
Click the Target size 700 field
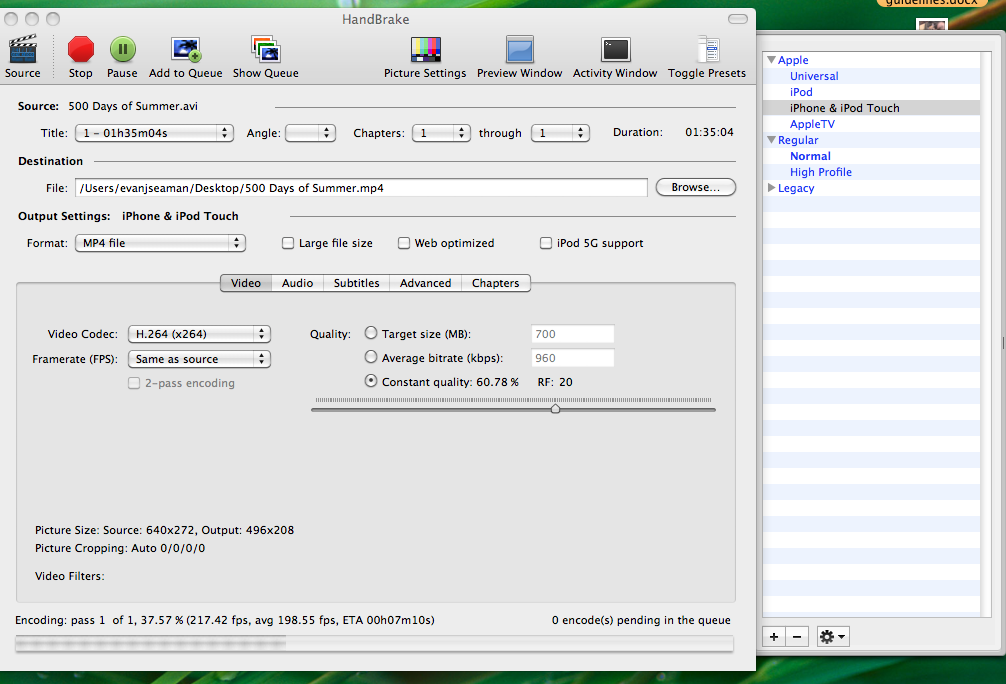point(572,334)
